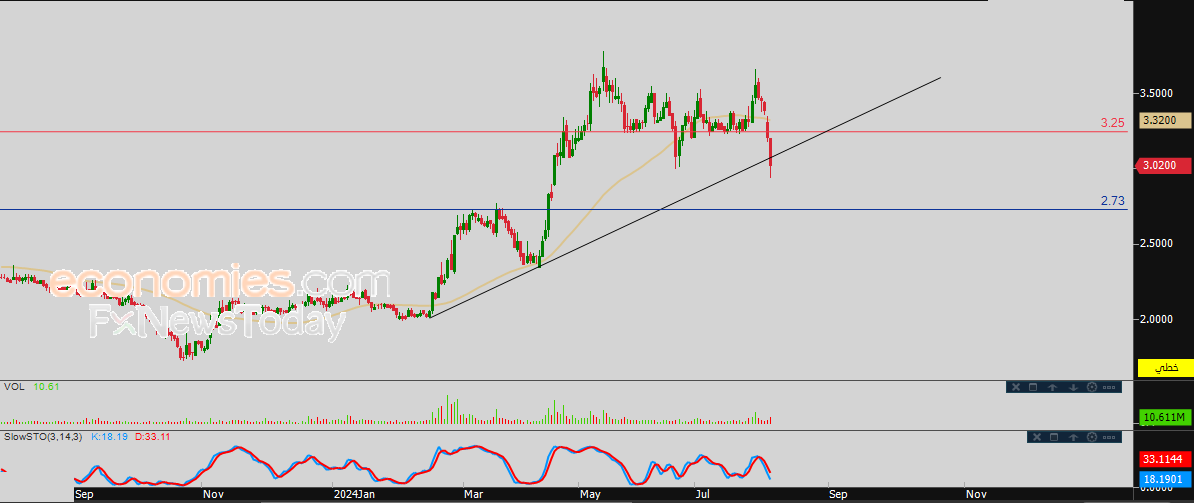
Task: Close the VOL indicator panel
Action: coord(1016,387)
